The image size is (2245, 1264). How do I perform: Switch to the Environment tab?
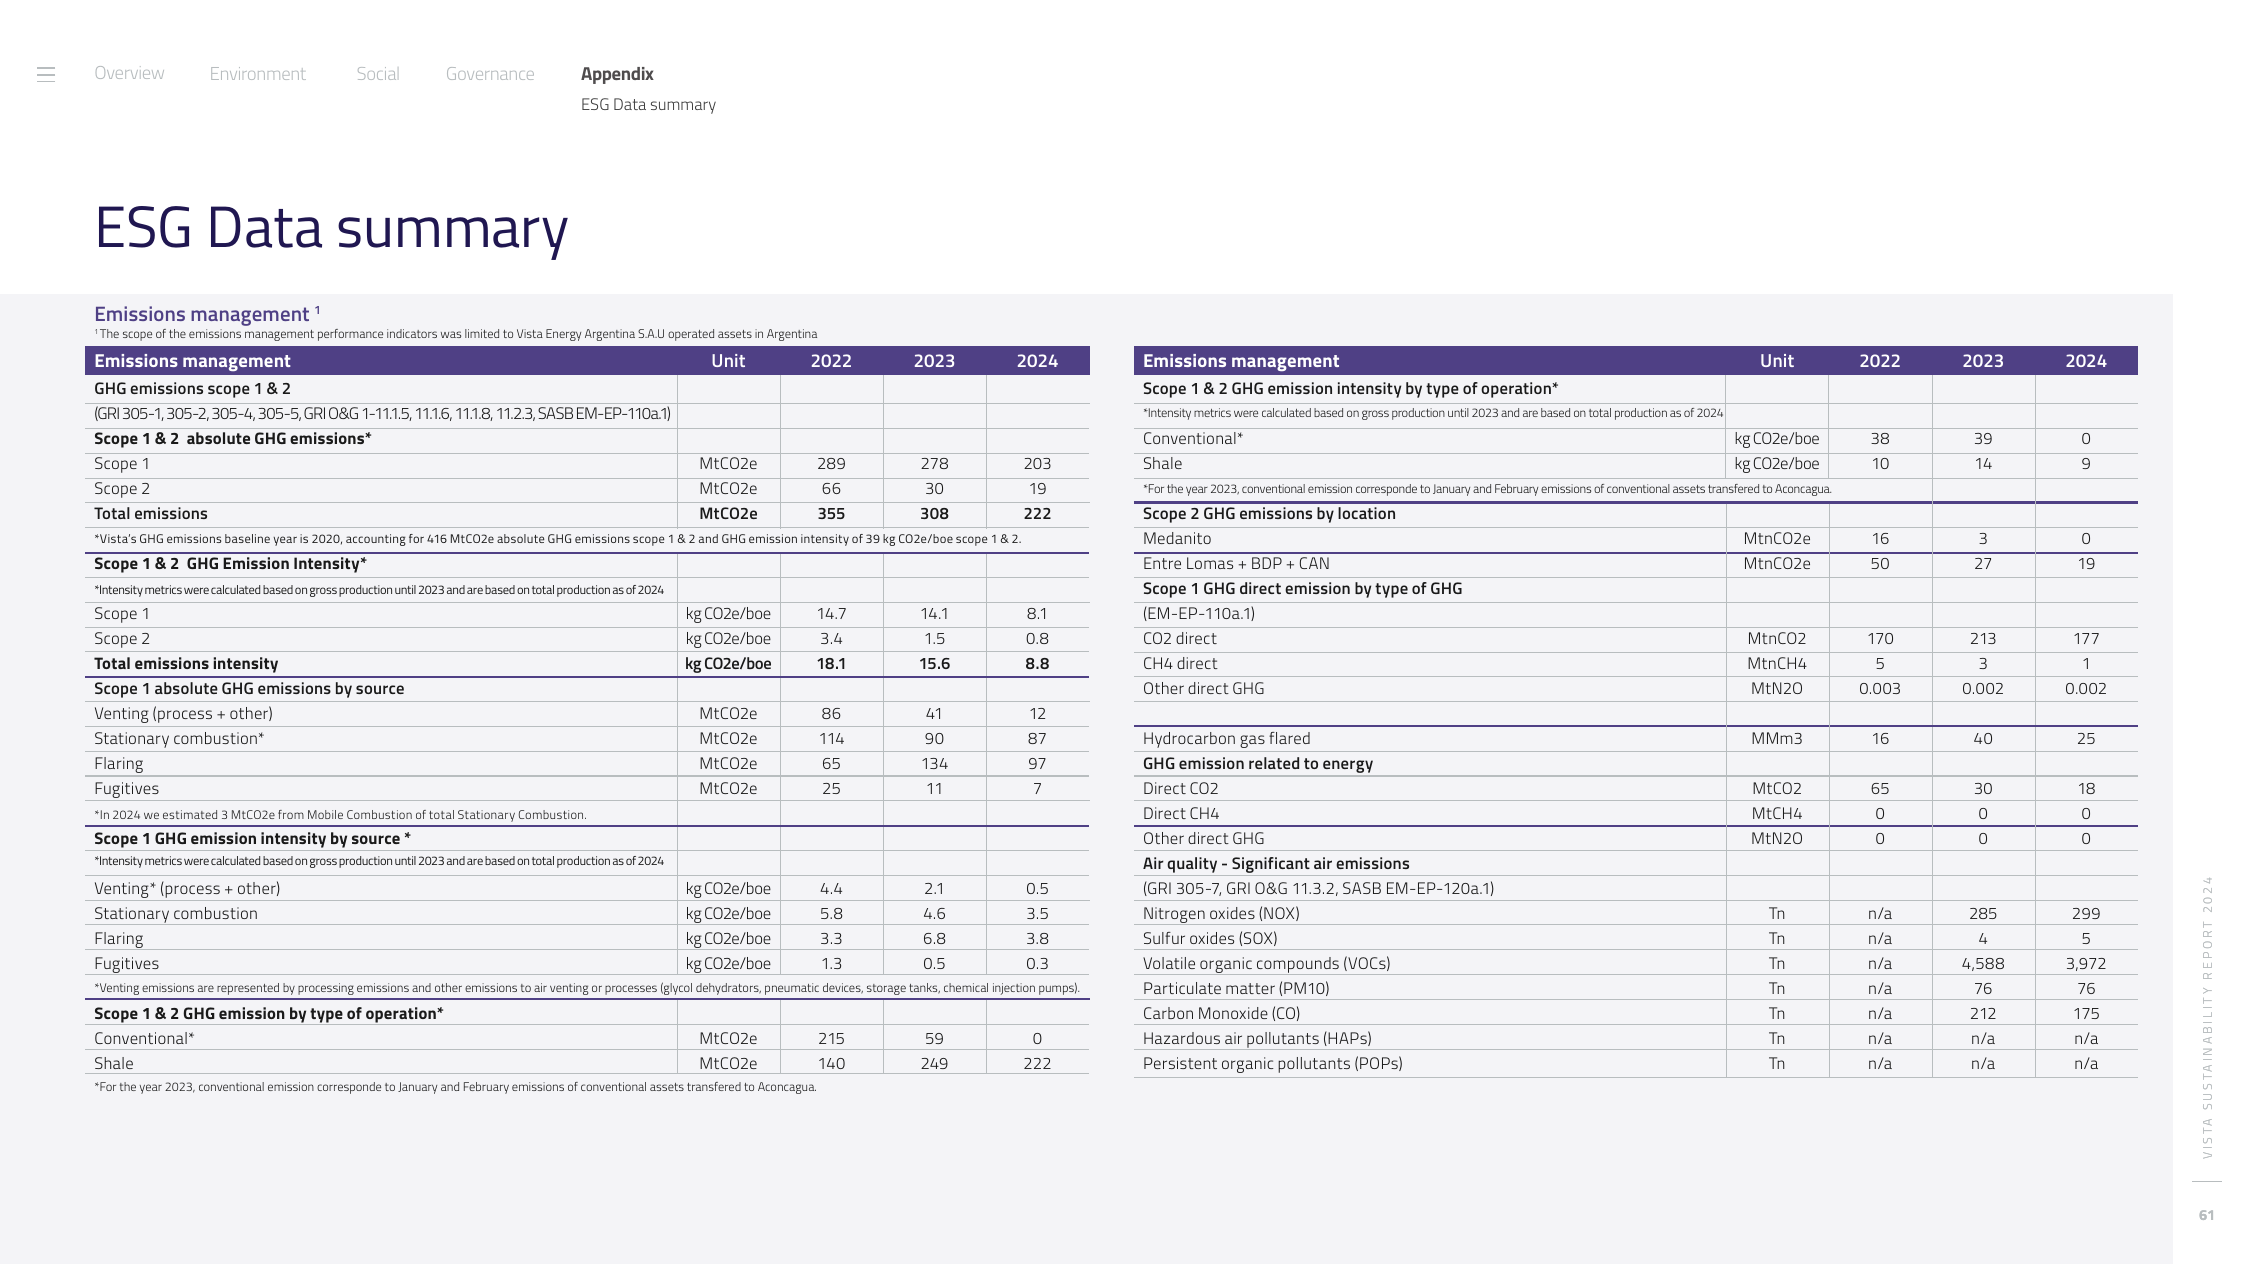click(x=258, y=74)
